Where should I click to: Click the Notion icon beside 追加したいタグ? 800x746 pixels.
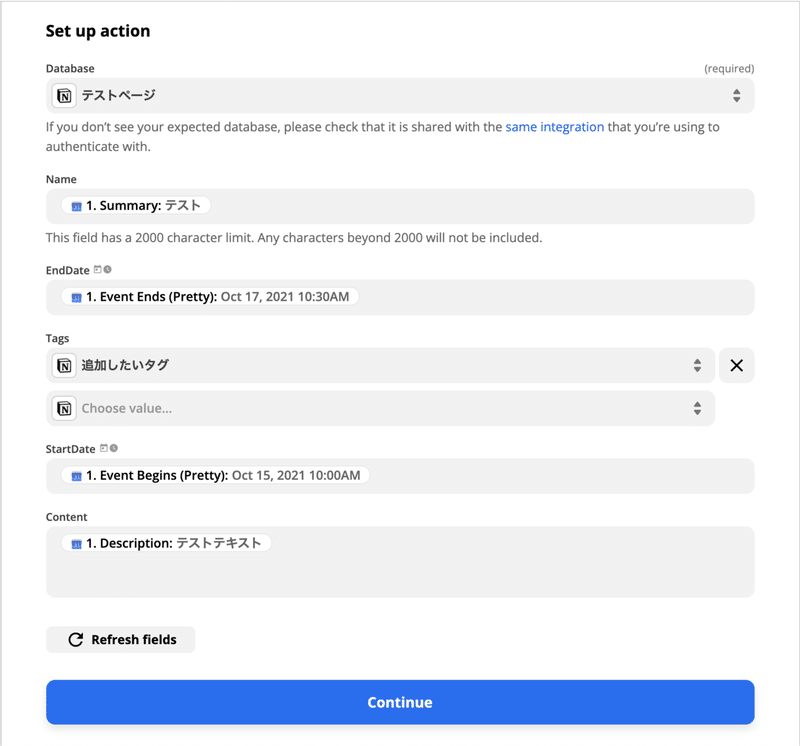[65, 366]
